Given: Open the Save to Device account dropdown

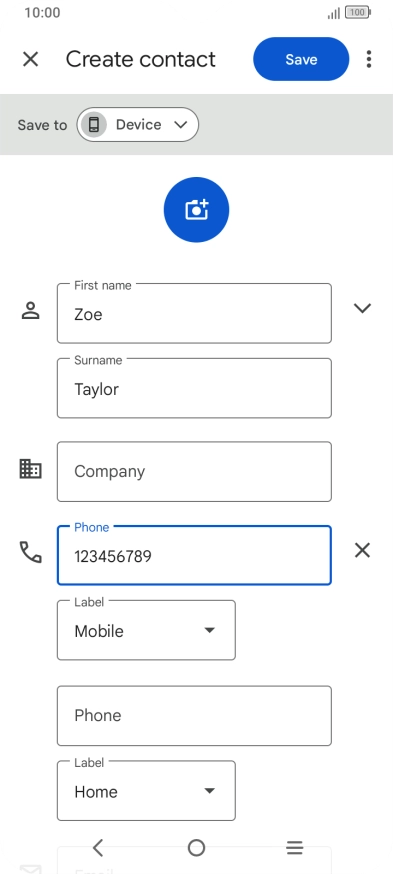Looking at the screenshot, I should pyautogui.click(x=138, y=124).
